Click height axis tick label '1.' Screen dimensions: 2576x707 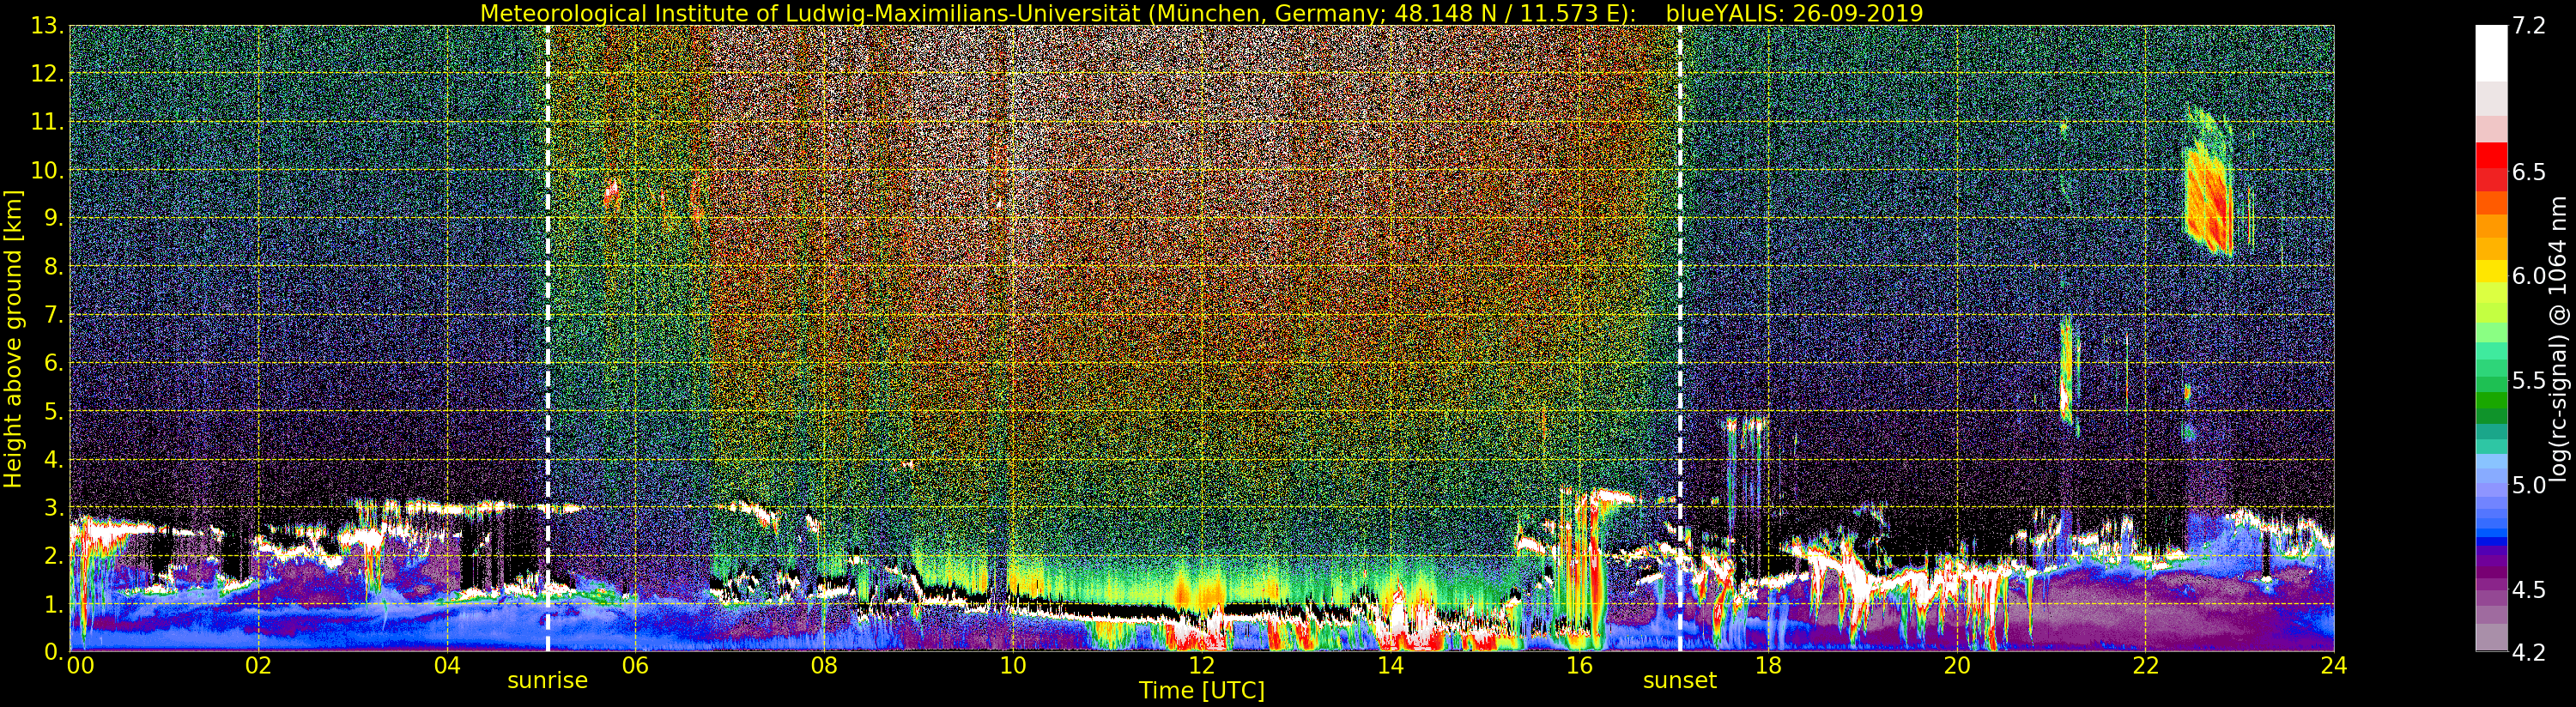(52, 603)
